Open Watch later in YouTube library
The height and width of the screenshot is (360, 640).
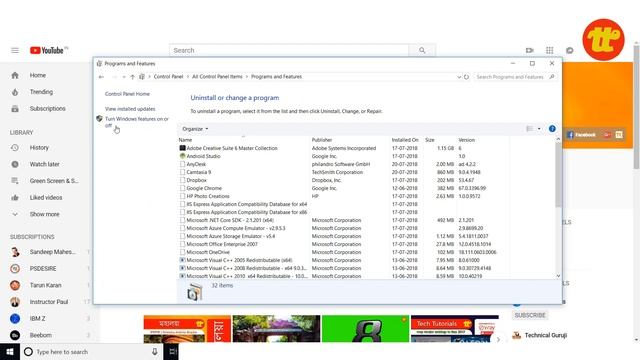pos(44,164)
